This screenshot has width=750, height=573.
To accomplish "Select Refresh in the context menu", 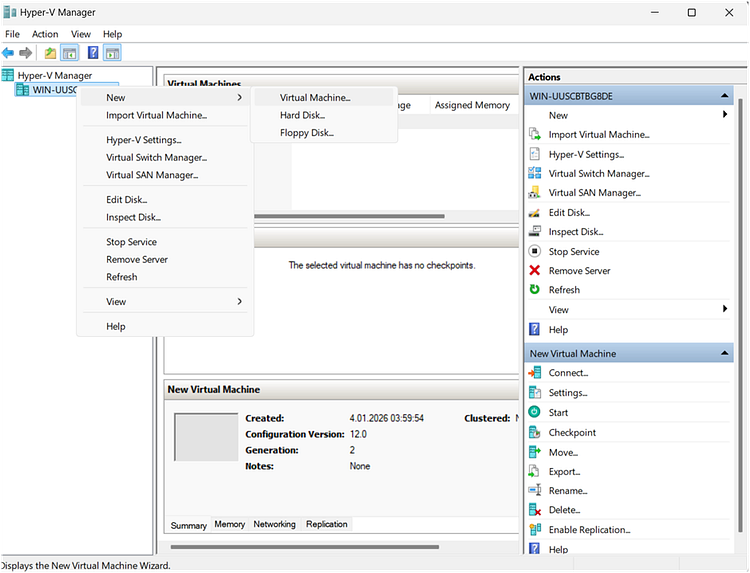I will point(165,277).
